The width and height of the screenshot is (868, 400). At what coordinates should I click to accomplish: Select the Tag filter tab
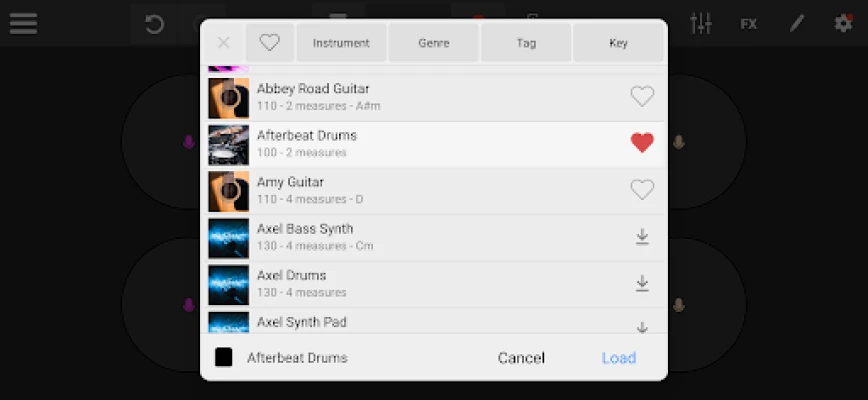click(x=526, y=43)
